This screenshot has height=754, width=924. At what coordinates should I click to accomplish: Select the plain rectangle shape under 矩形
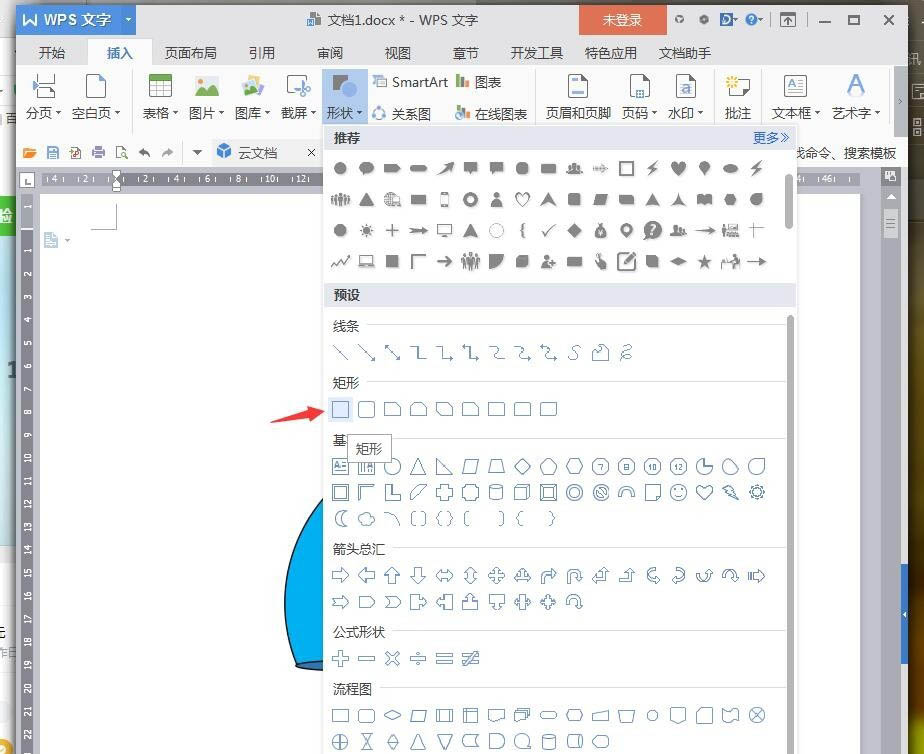pyautogui.click(x=341, y=409)
